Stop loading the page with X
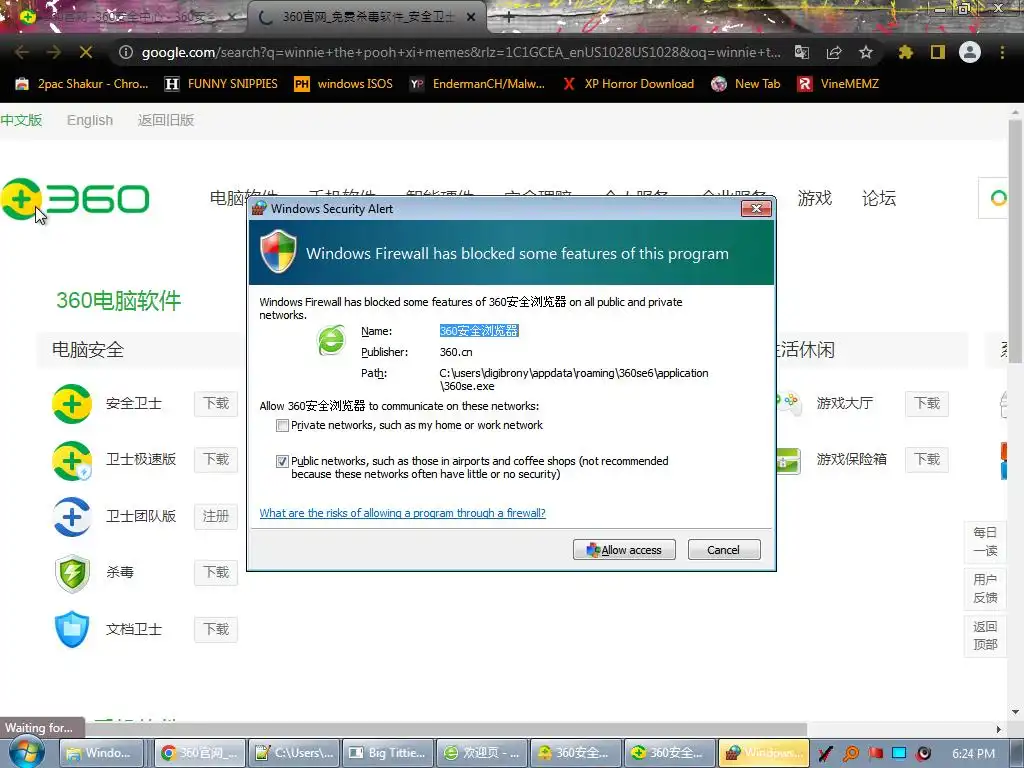The width and height of the screenshot is (1024, 768). 86,52
